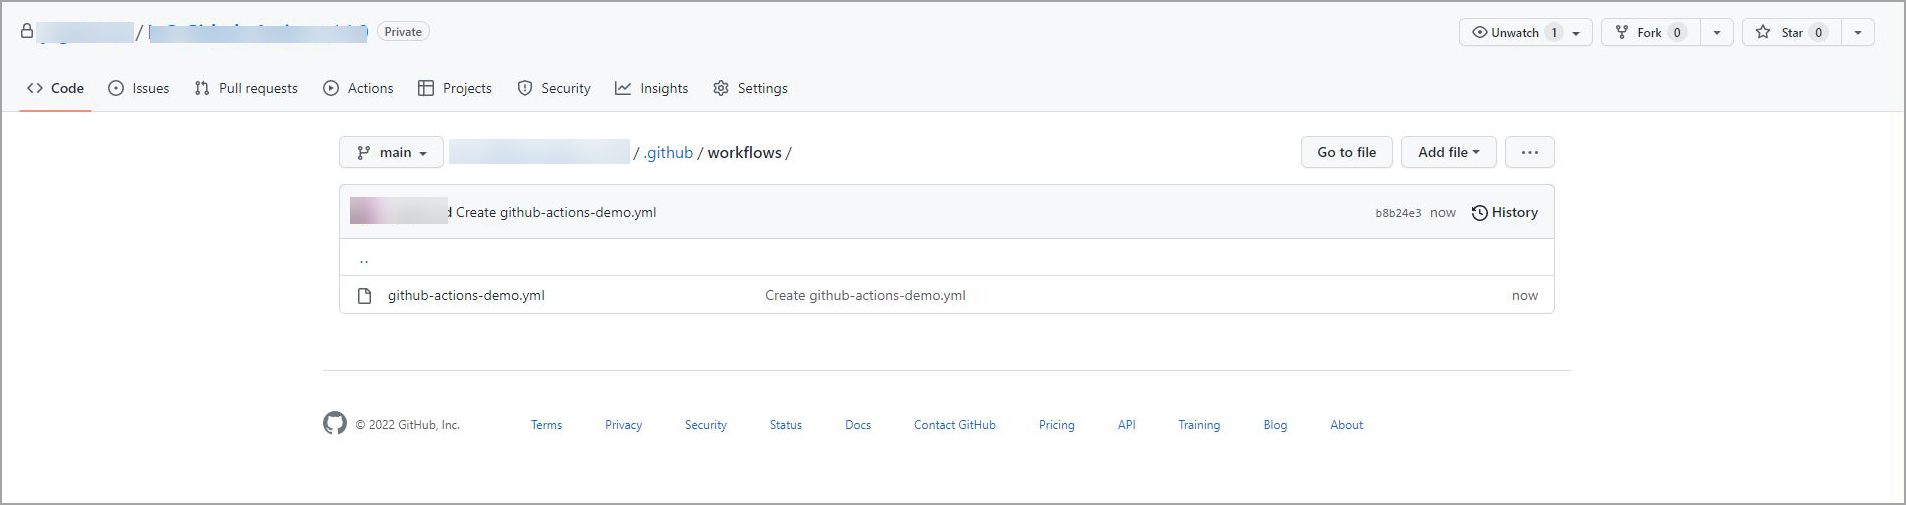Click the blurred commit author avatar

coord(399,211)
